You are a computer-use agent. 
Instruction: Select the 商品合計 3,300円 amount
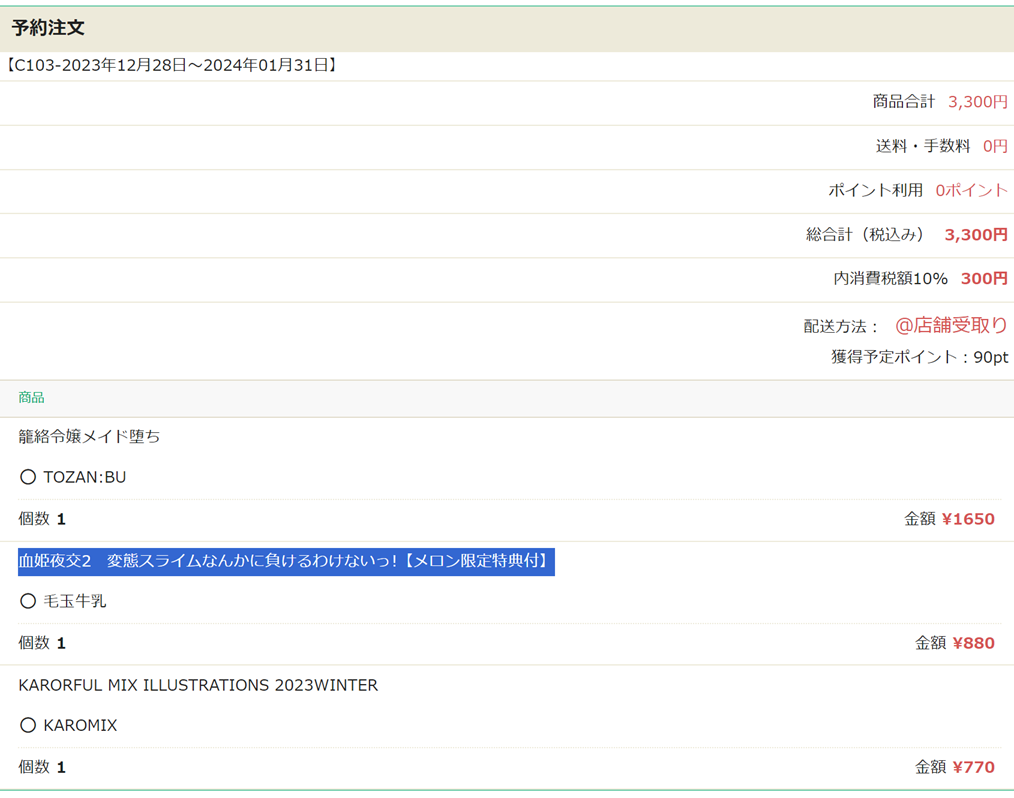[977, 102]
